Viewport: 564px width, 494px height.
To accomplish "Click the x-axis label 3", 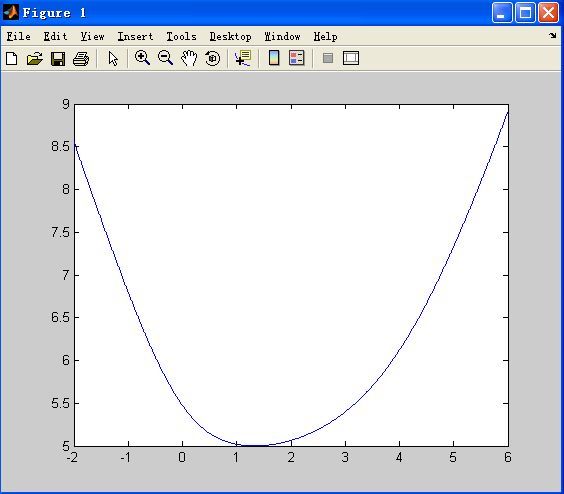I will (x=345, y=457).
